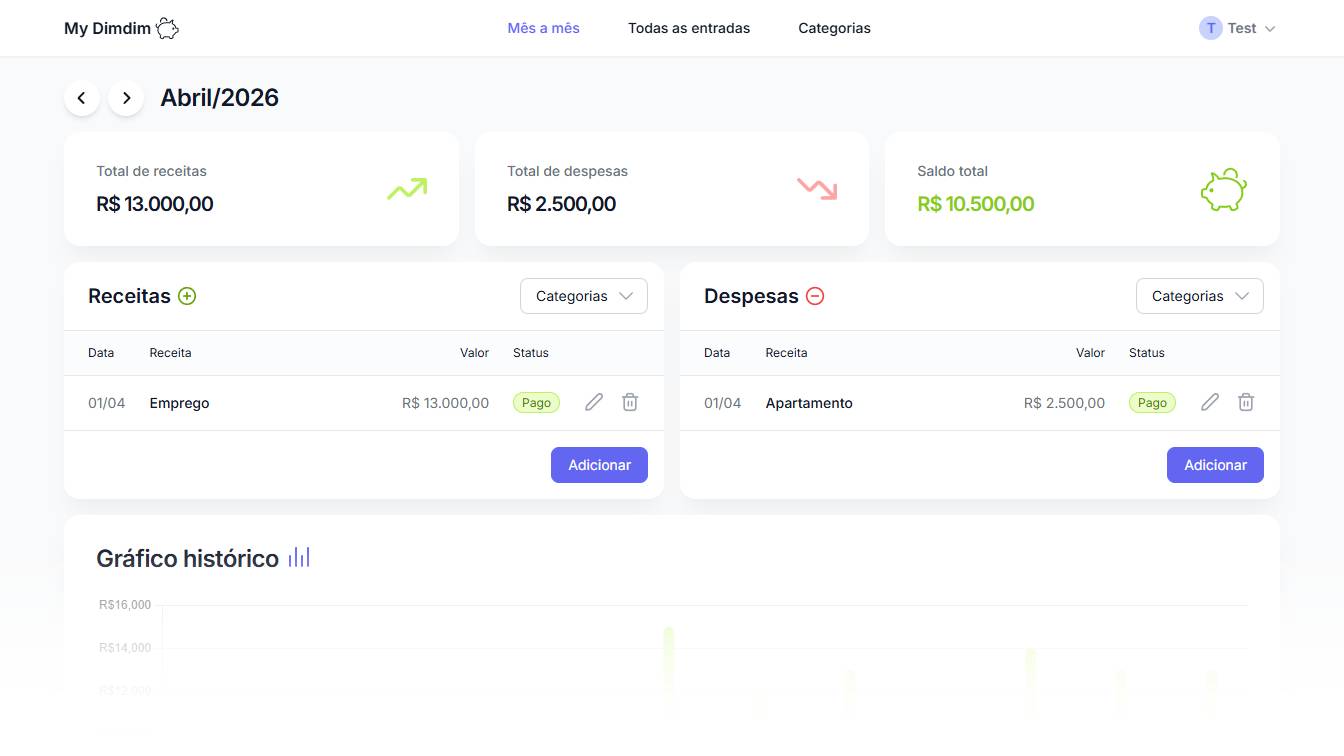This screenshot has height=756, width=1344.
Task: Click the green plus icon beside Receitas
Action: [187, 296]
